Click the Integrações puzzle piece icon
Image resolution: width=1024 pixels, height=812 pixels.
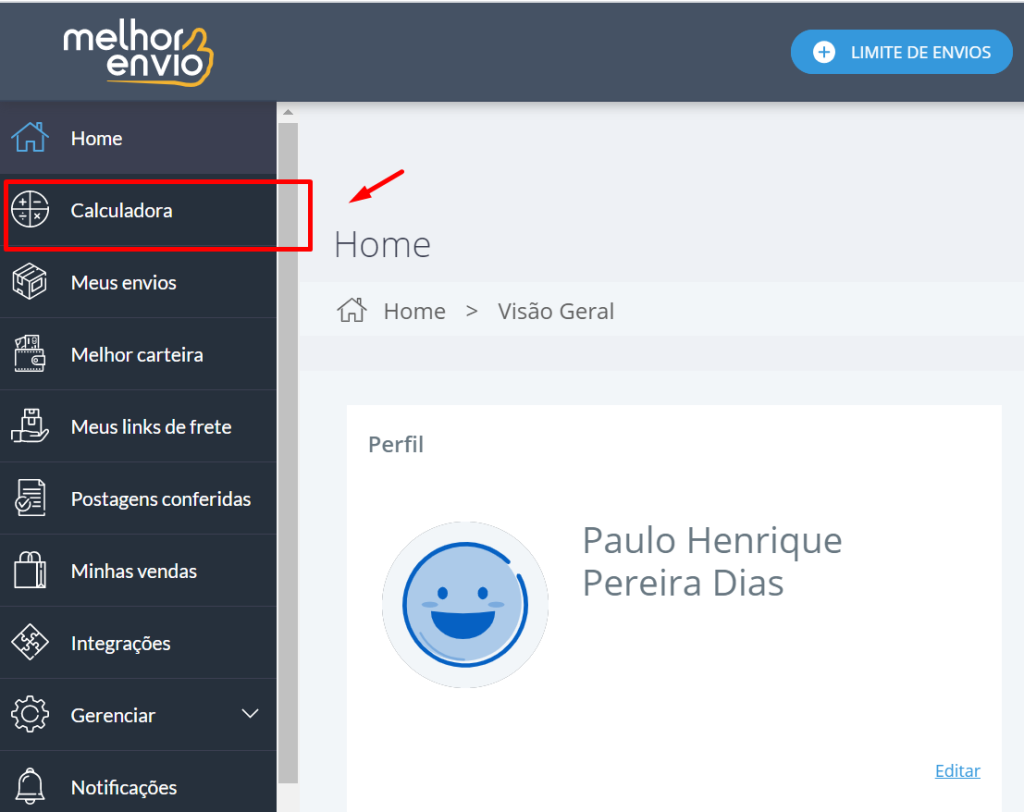pos(31,642)
